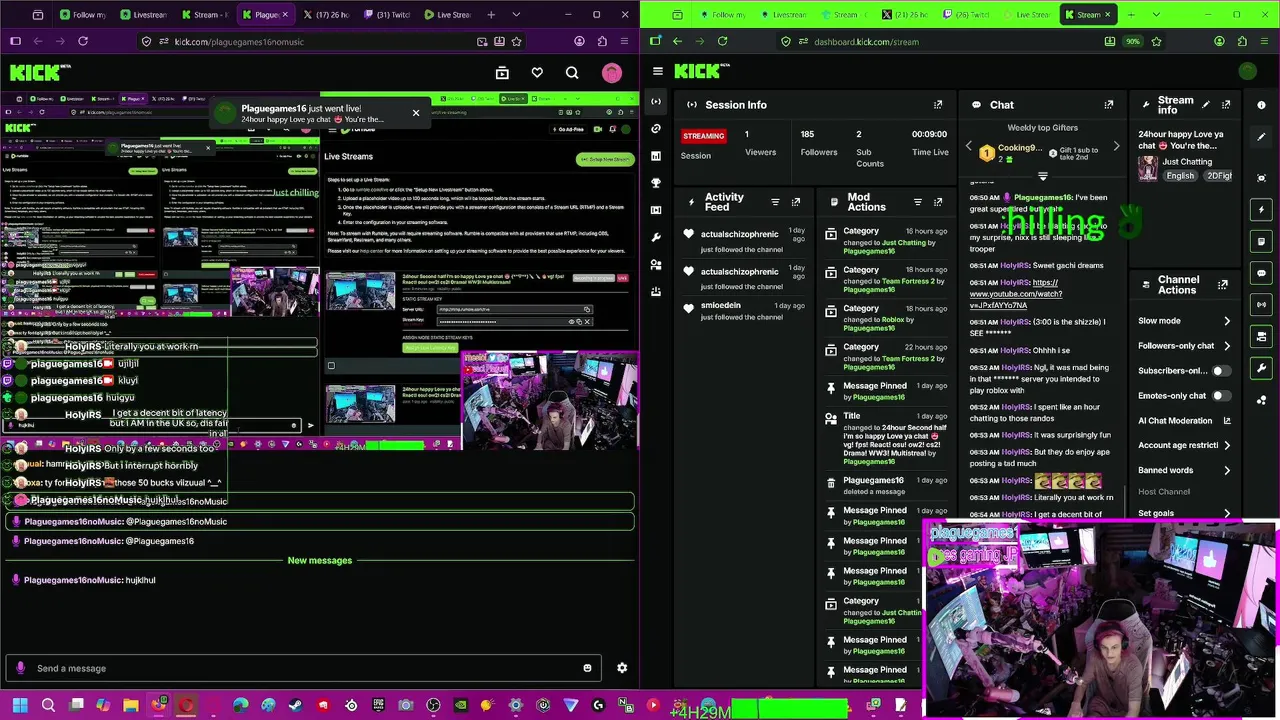Toggle Subscribers-only chat switch

[1220, 370]
